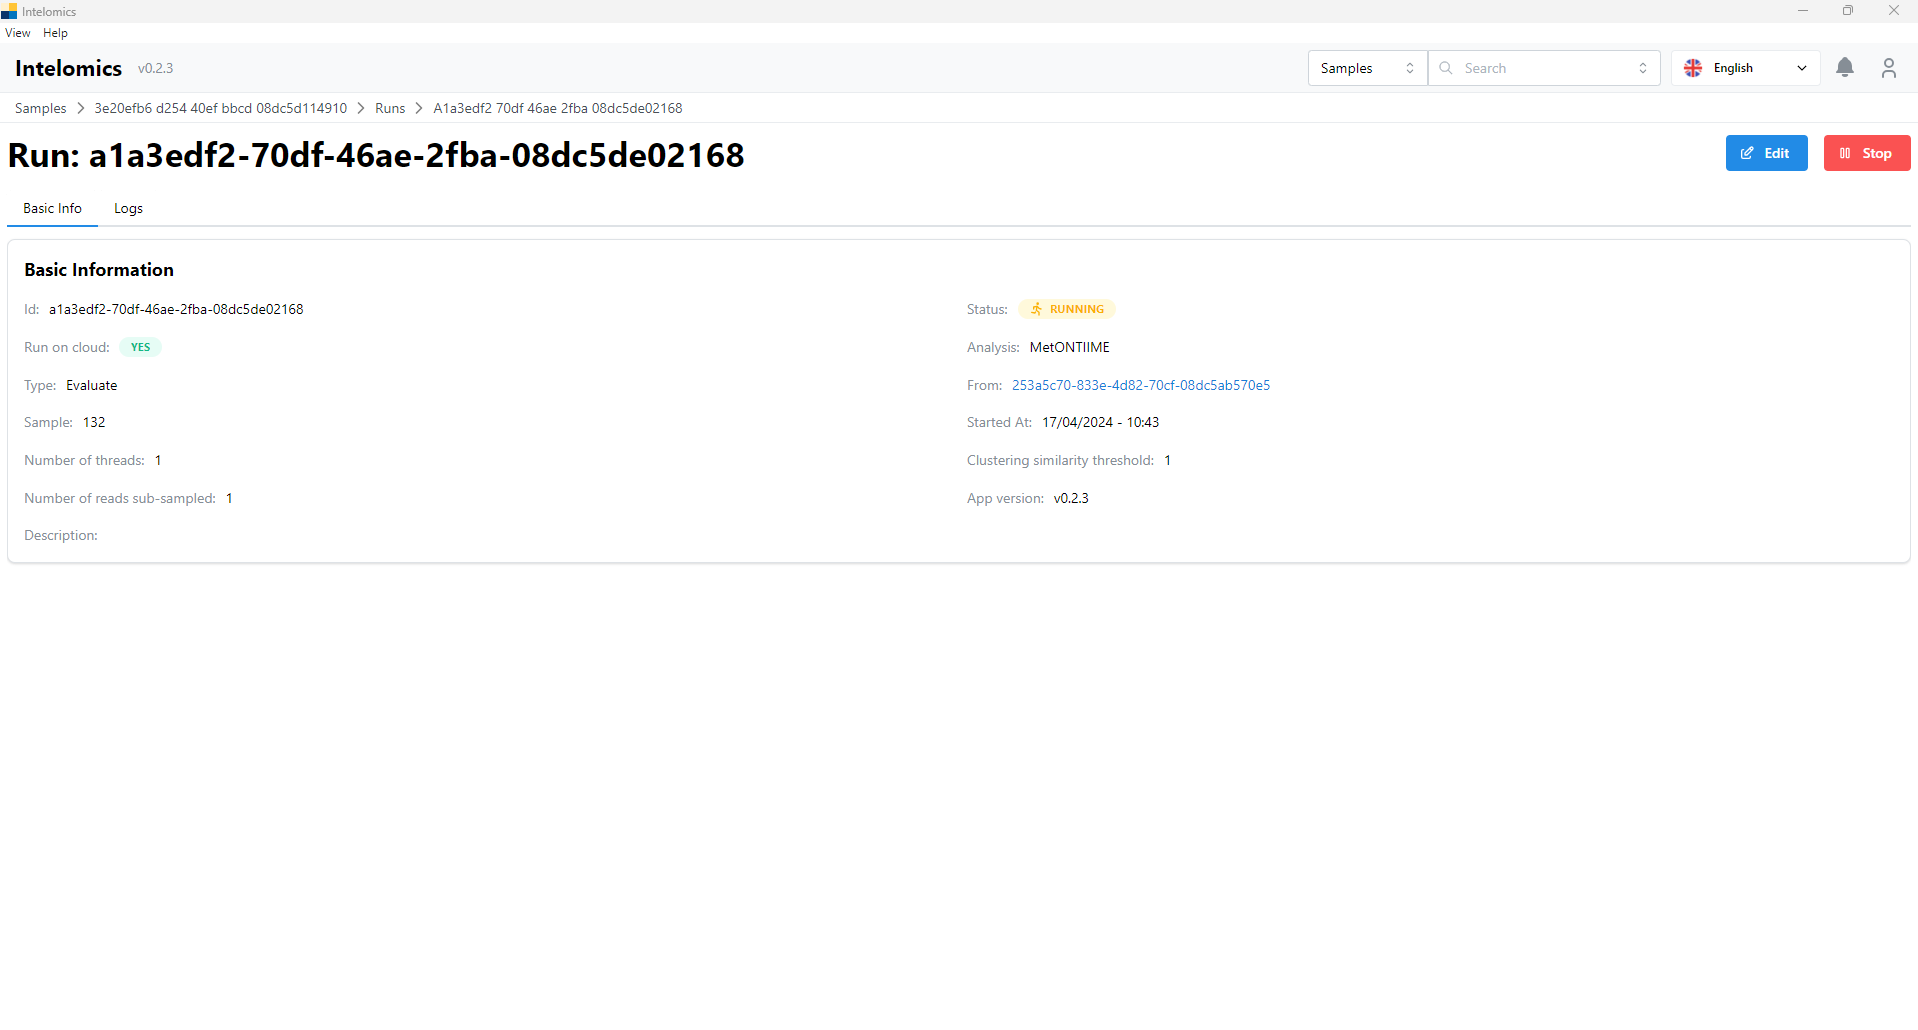Expand the search field suggestions arrows
The image size is (1918, 1030).
tap(1642, 68)
